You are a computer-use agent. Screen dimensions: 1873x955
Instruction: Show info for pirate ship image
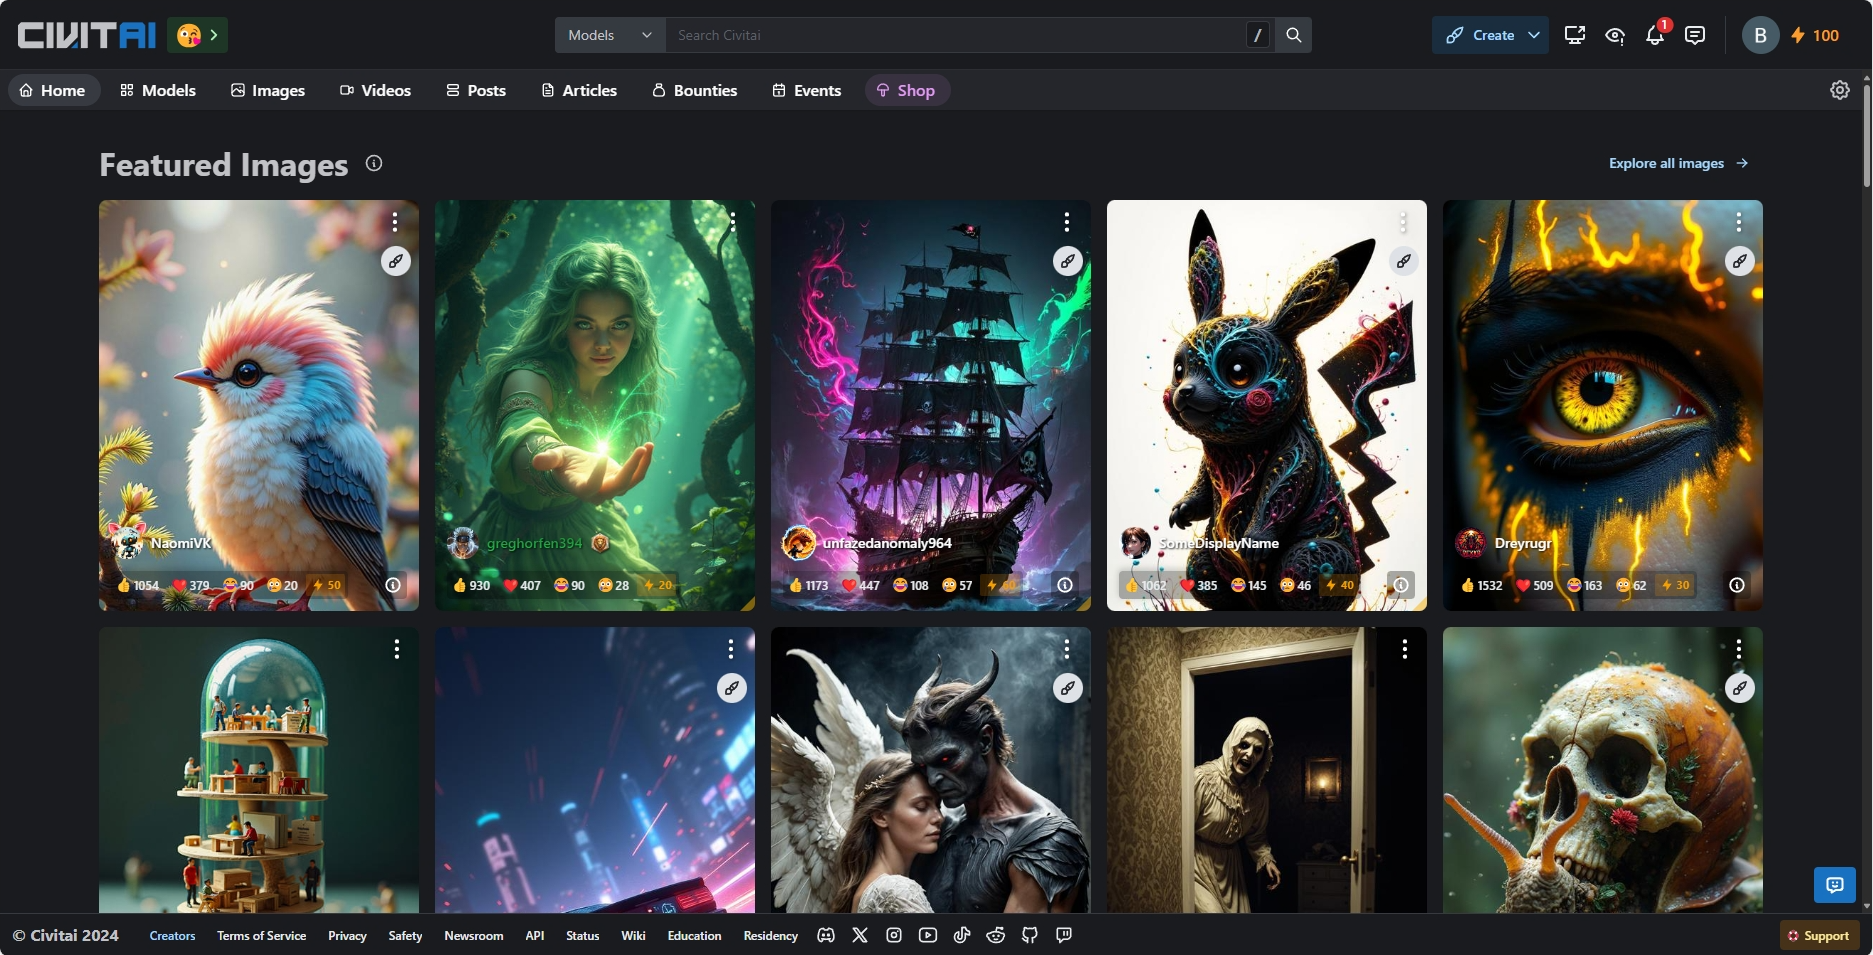pos(1065,585)
